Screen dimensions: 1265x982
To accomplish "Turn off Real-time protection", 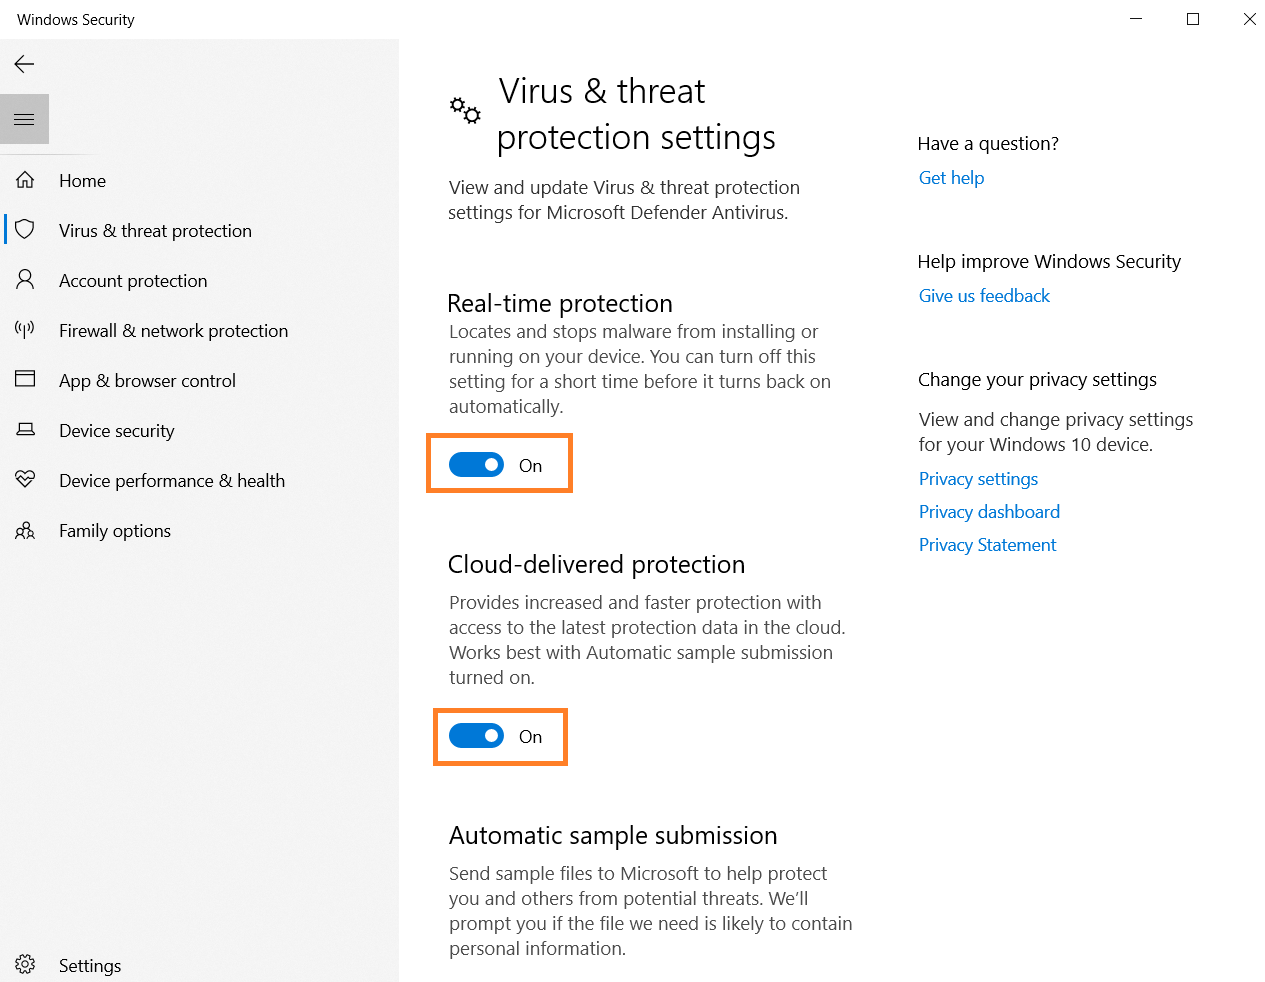I will pyautogui.click(x=477, y=464).
